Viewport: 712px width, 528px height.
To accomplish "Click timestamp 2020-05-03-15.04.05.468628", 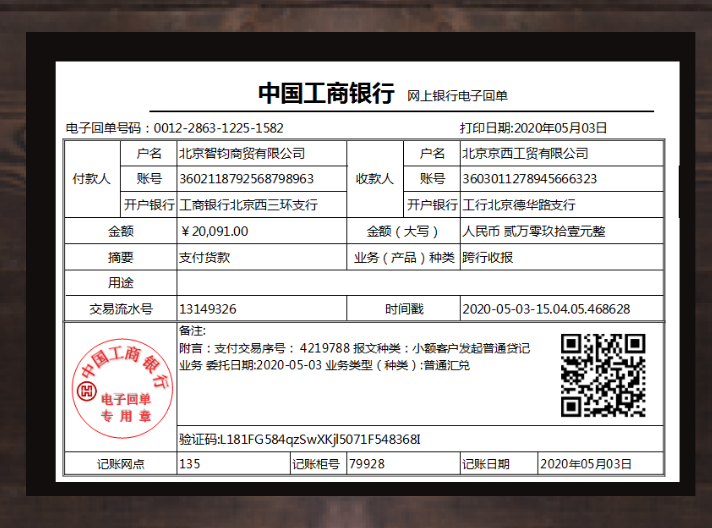I will click(x=546, y=309).
